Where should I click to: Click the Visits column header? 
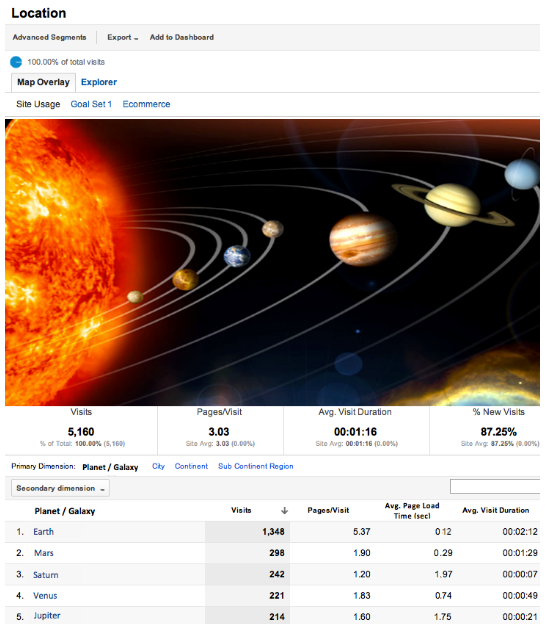pyautogui.click(x=241, y=510)
